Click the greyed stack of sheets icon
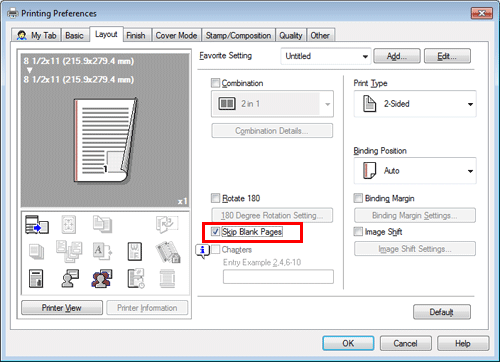This screenshot has height=362, width=500. [x=36, y=251]
